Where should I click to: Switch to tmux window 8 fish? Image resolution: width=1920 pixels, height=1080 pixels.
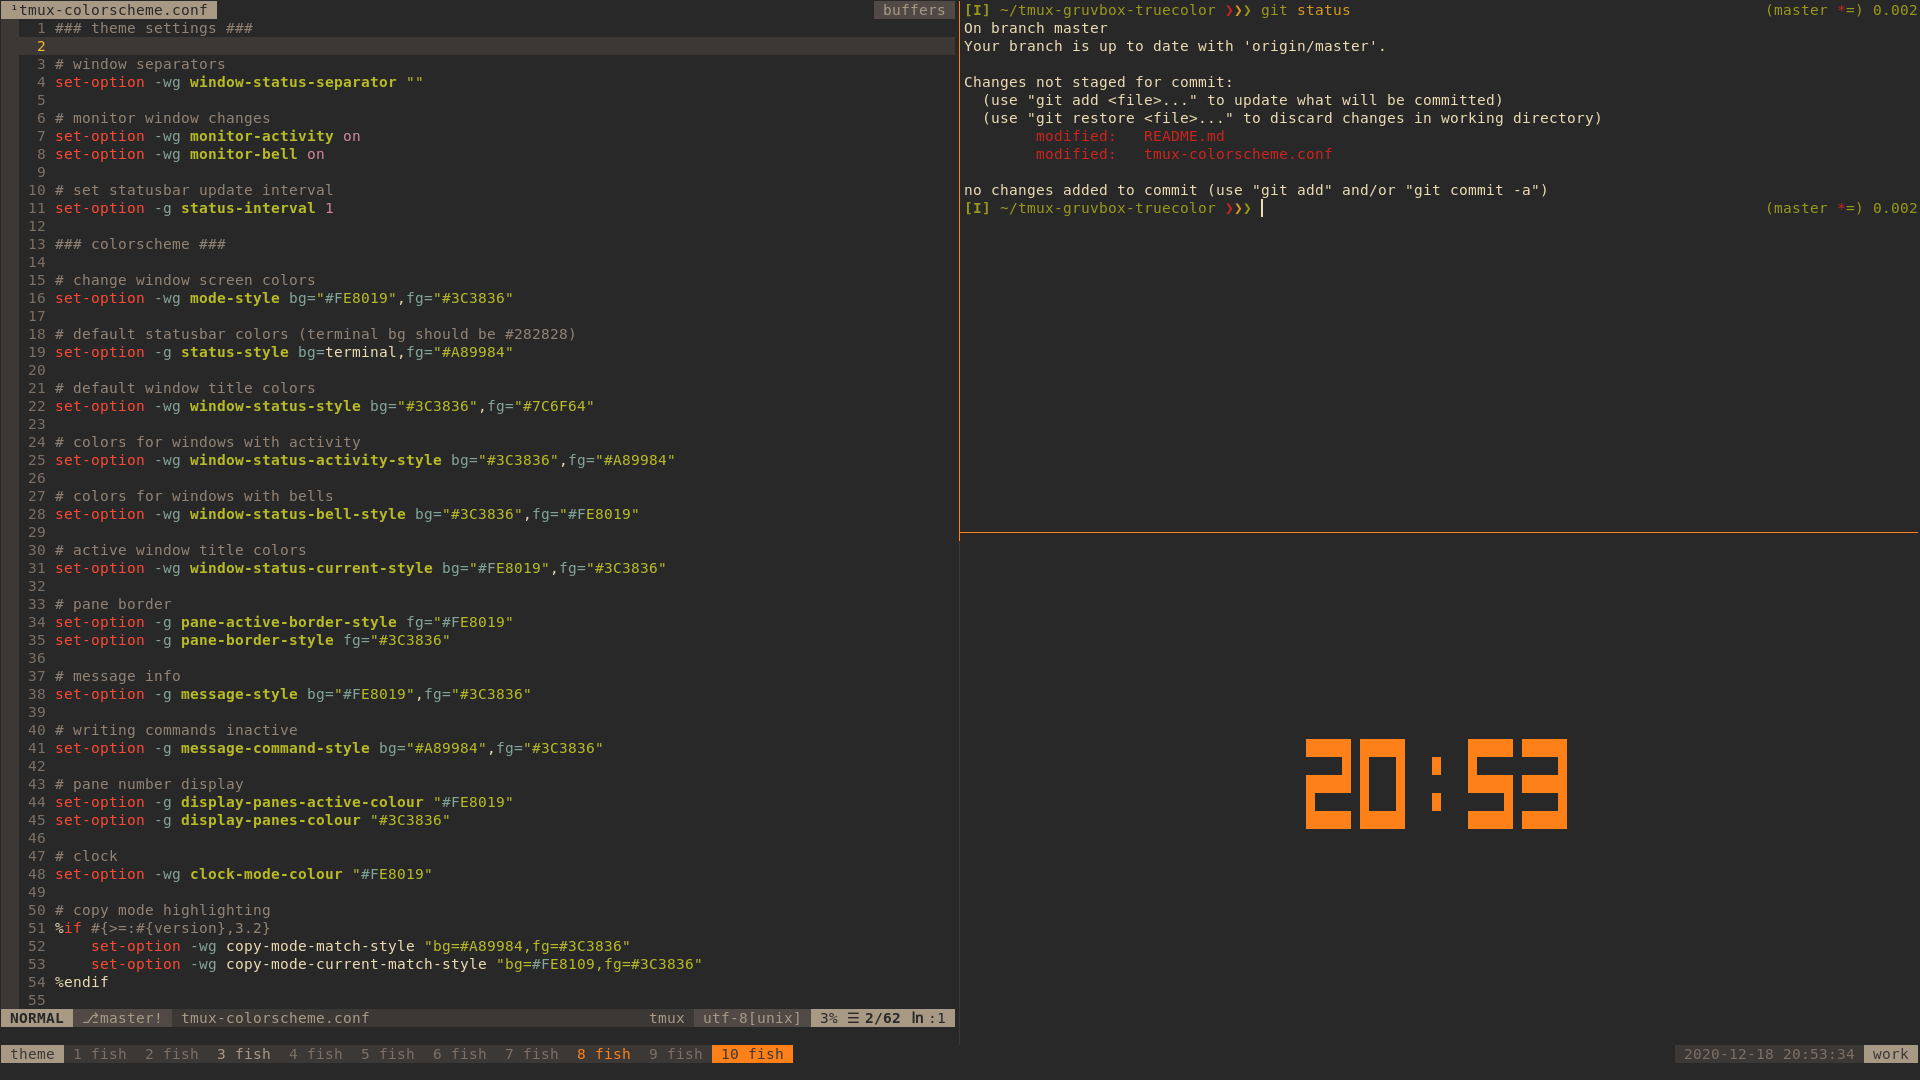[x=603, y=1054]
